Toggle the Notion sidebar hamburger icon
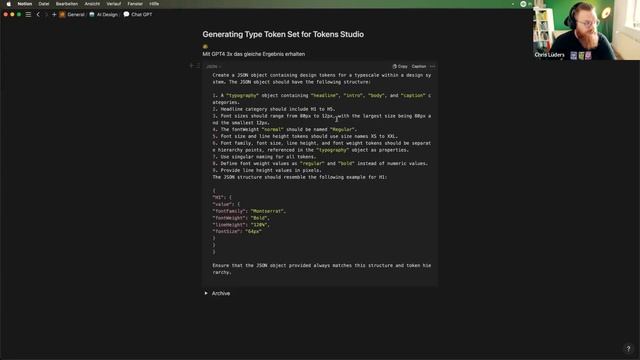Image resolution: width=640 pixels, height=360 pixels. (28, 14)
